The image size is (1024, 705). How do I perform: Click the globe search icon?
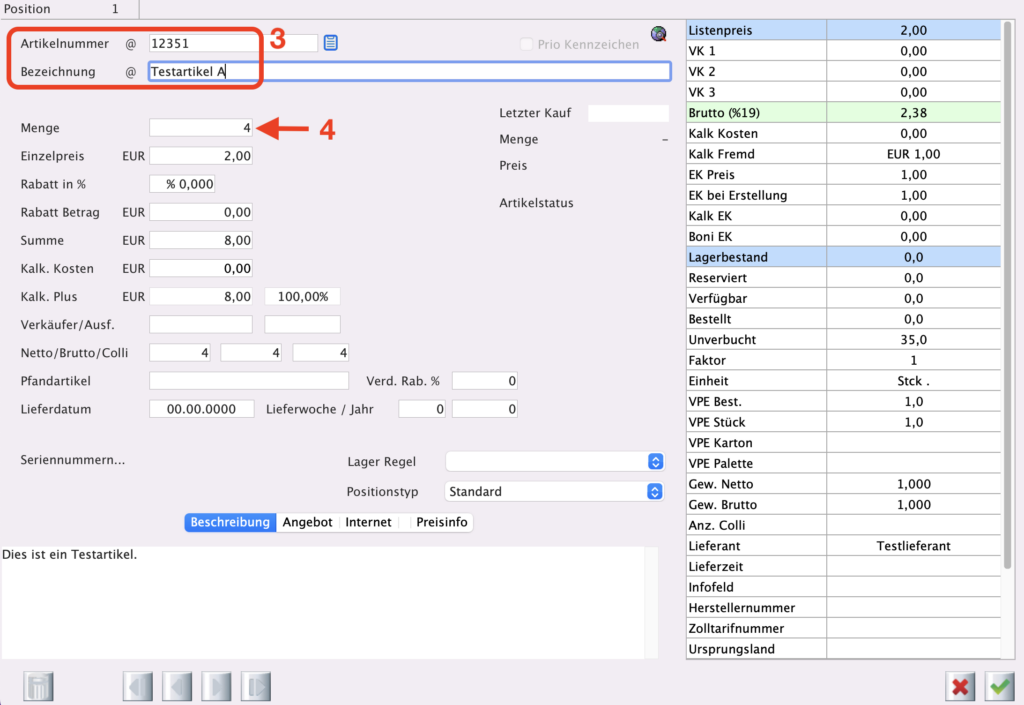click(x=658, y=34)
